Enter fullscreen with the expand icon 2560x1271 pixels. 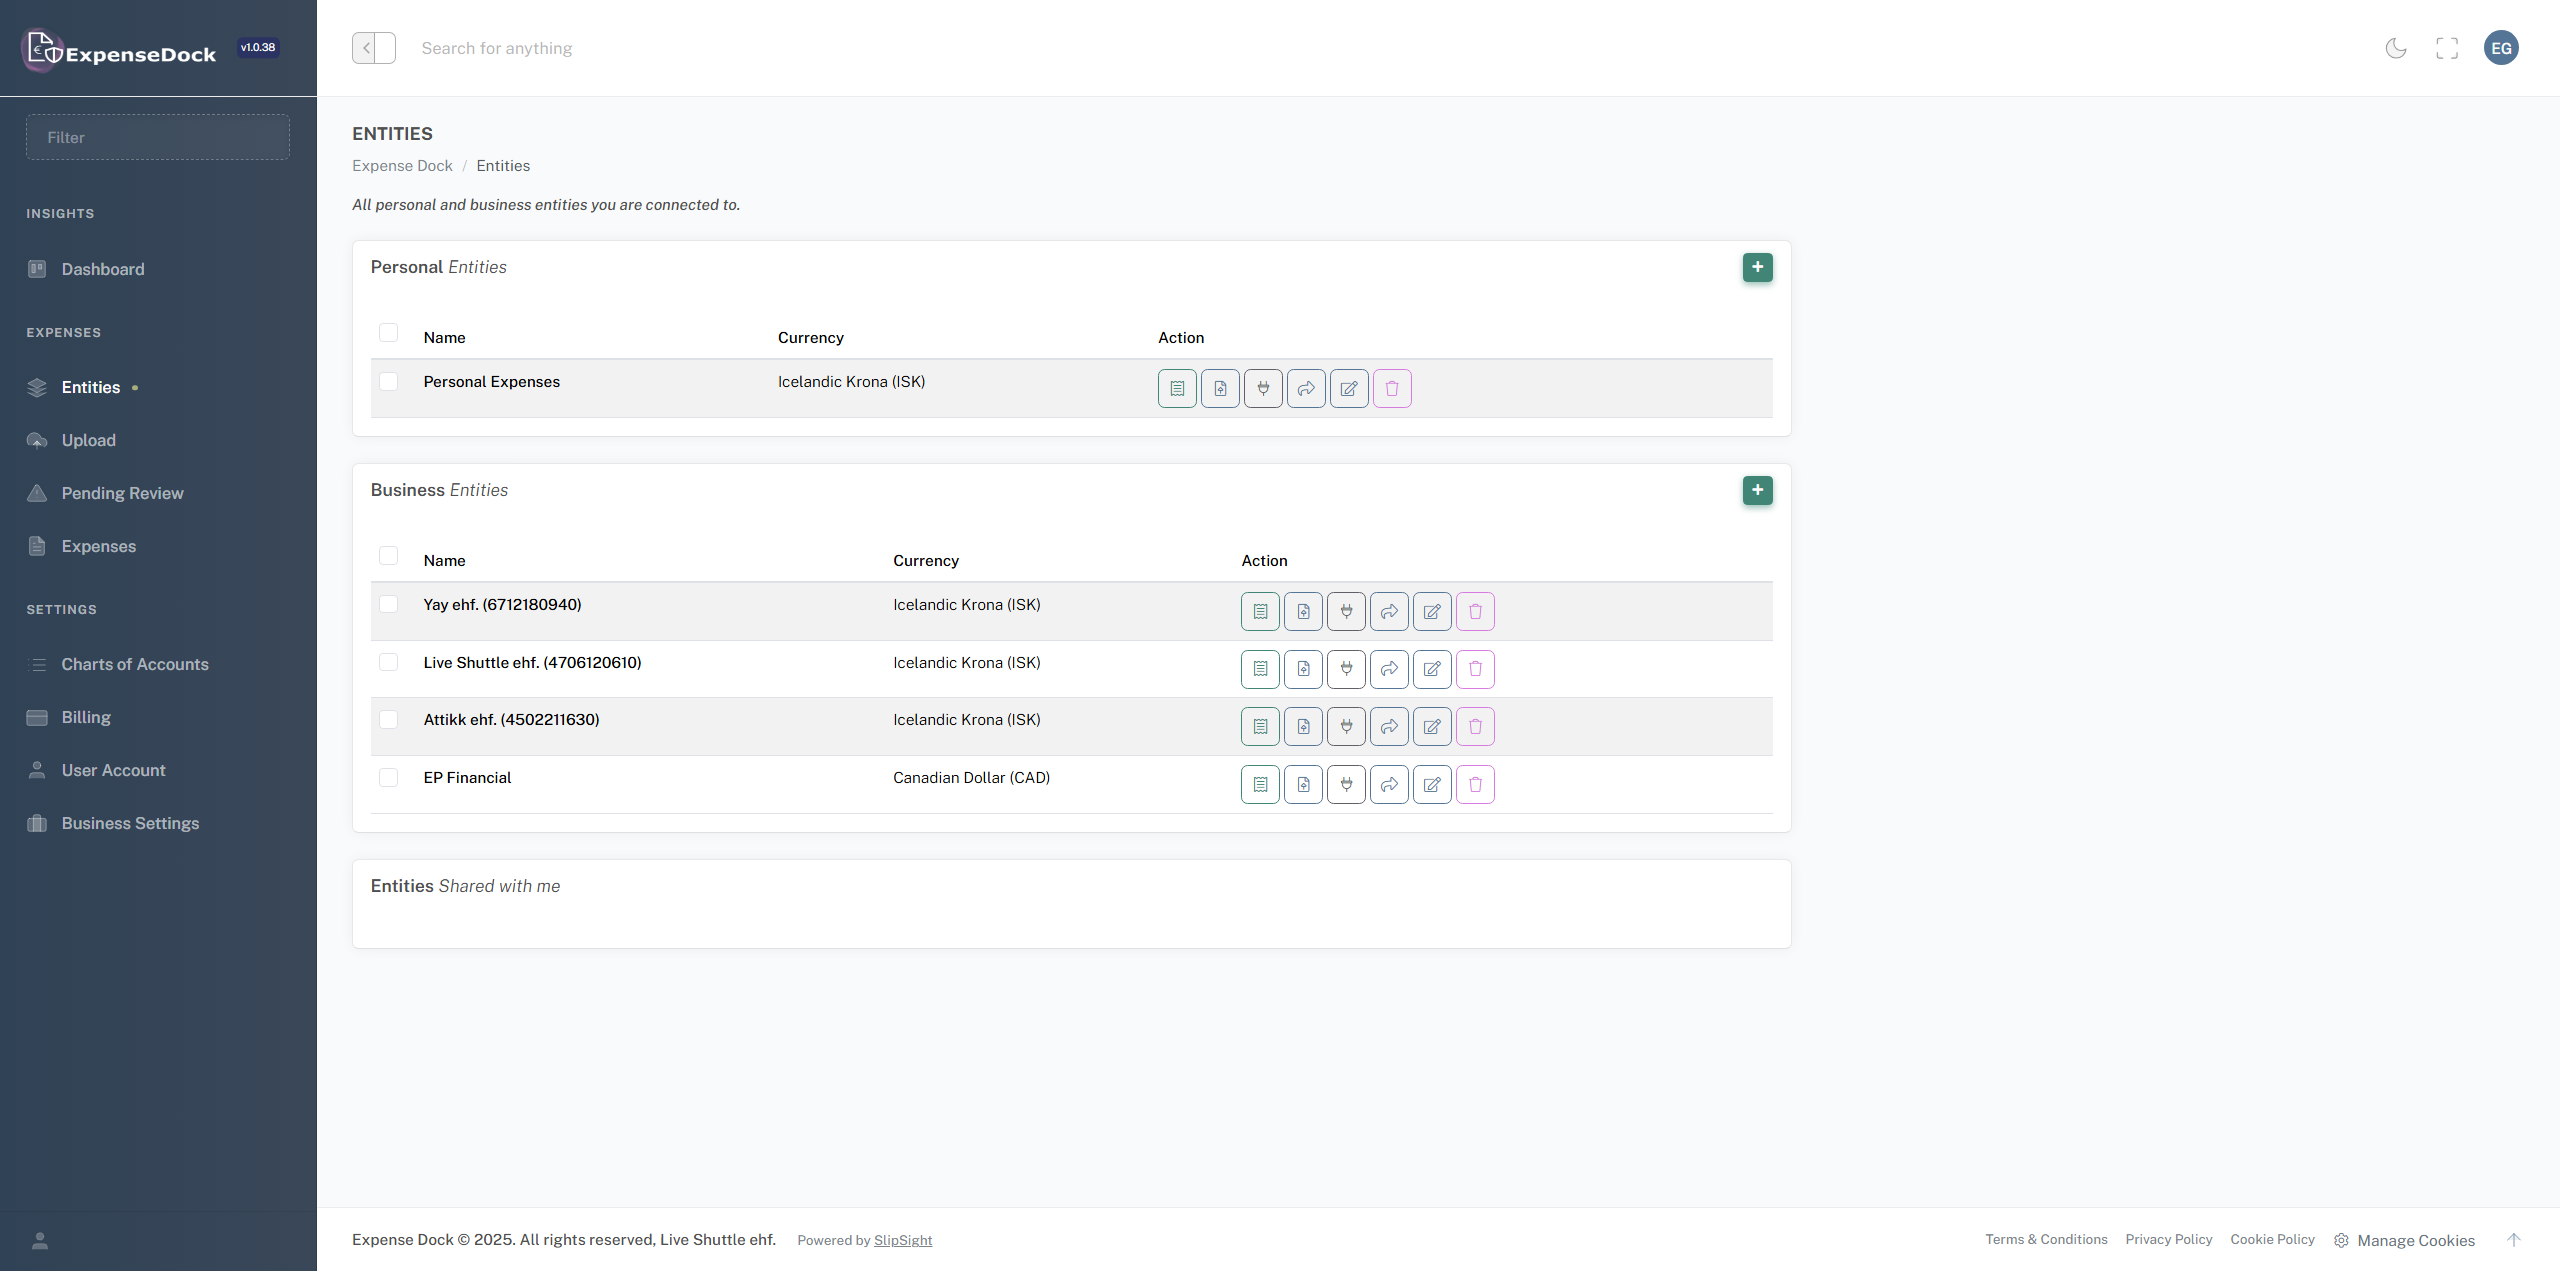(x=2448, y=47)
